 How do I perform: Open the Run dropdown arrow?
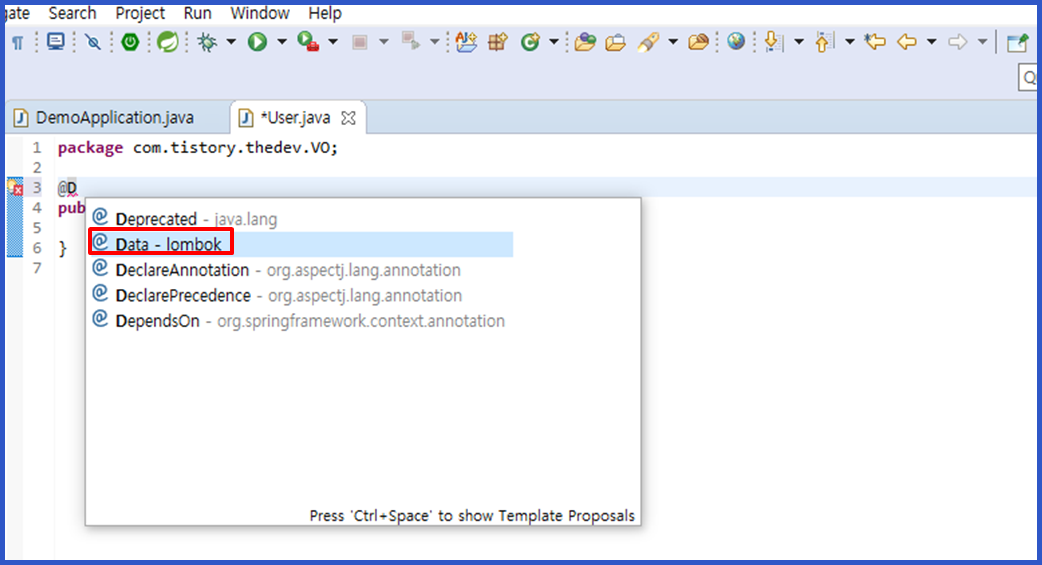tap(282, 42)
